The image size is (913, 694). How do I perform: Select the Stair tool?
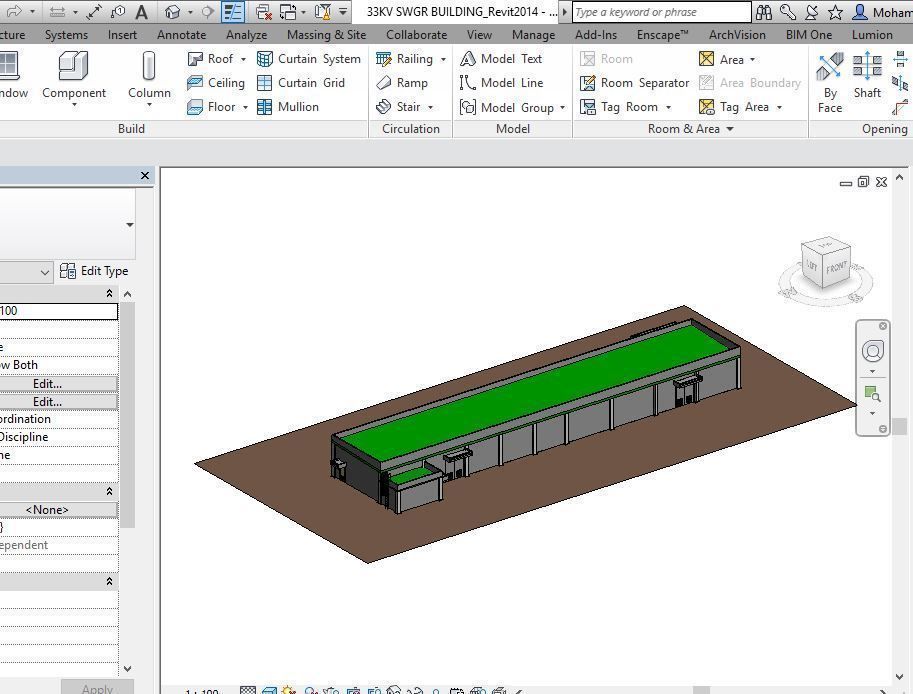click(x=398, y=107)
